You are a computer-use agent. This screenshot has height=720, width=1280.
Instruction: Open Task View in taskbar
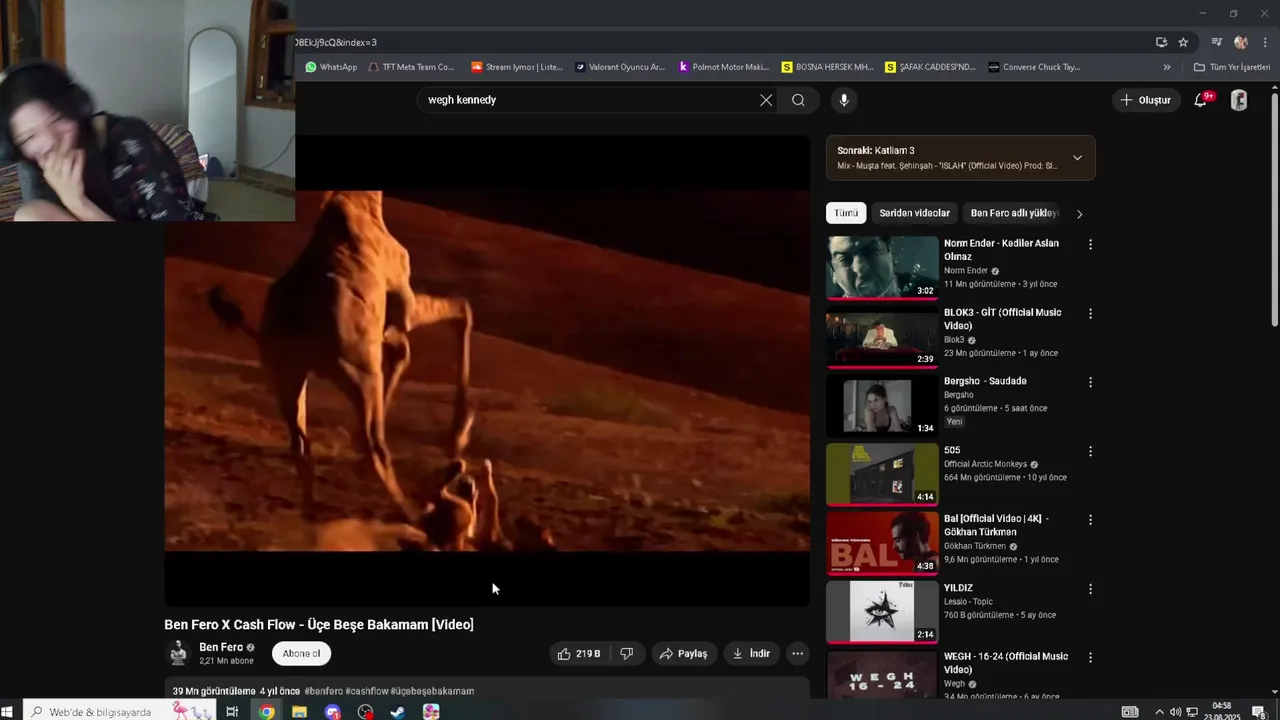[x=232, y=712]
